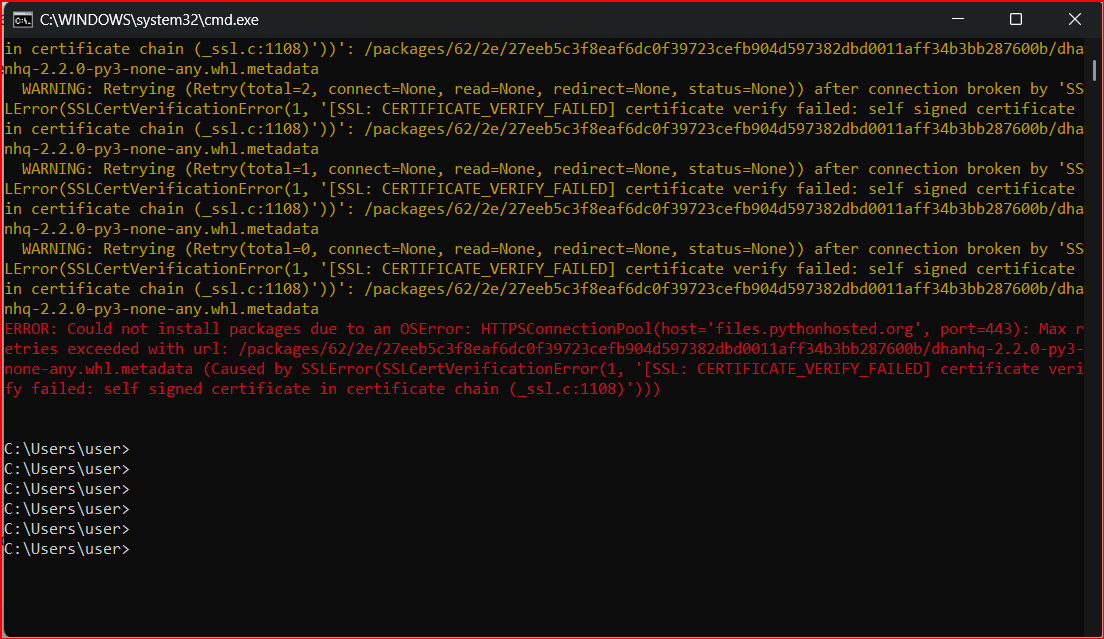
Task: Click 'fy failed: self signed certificate' red line
Action: click(332, 388)
